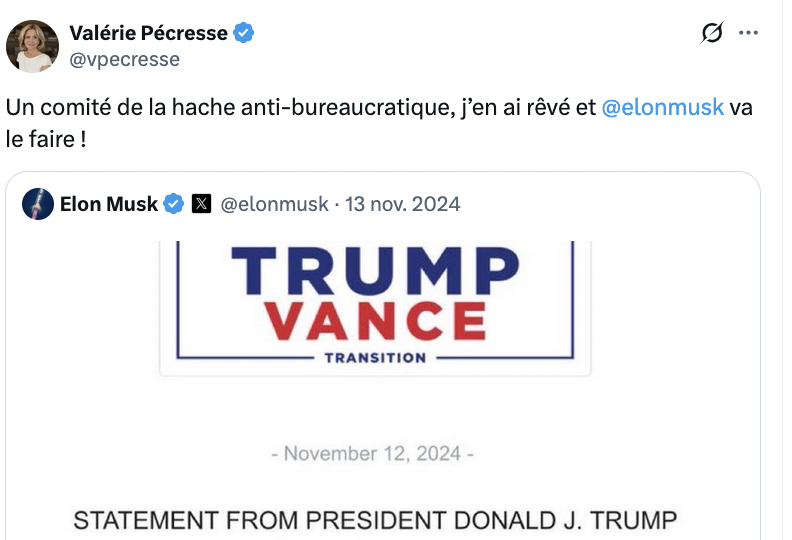
Task: Click the grey @elonmusk handle in the quoted tweet
Action: pyautogui.click(x=274, y=204)
